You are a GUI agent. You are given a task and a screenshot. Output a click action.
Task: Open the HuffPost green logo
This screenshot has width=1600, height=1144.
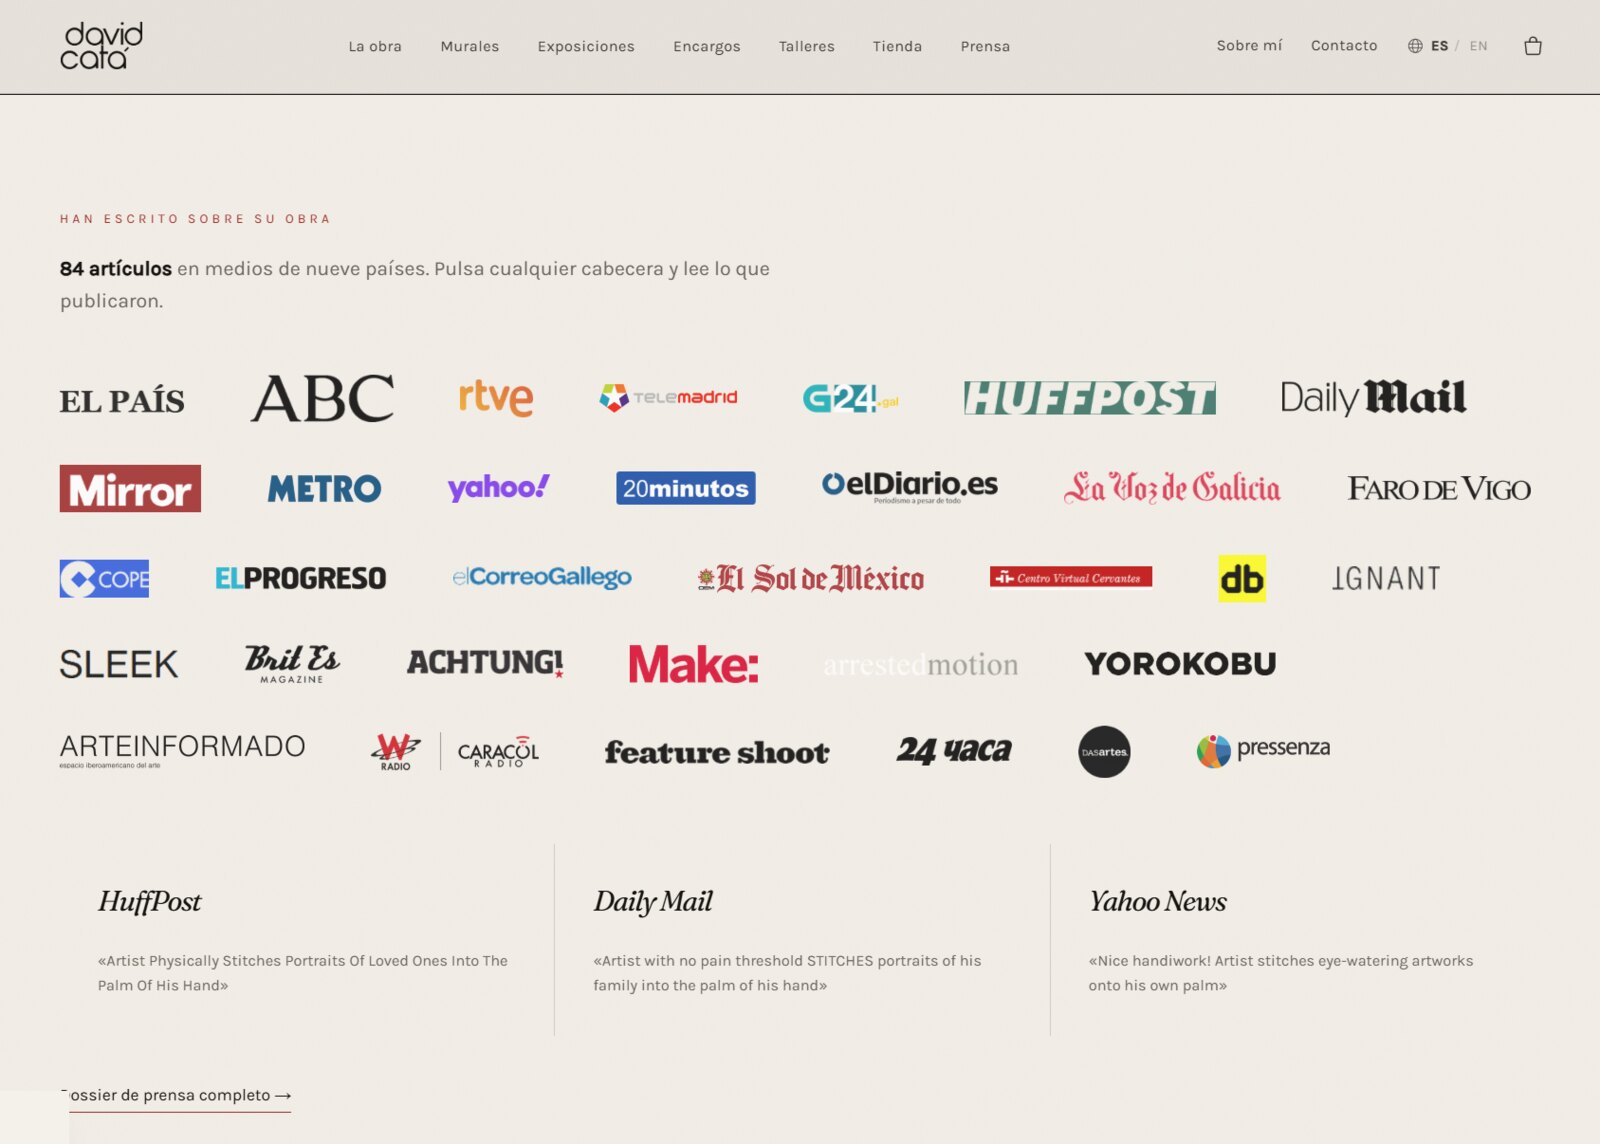click(1090, 398)
